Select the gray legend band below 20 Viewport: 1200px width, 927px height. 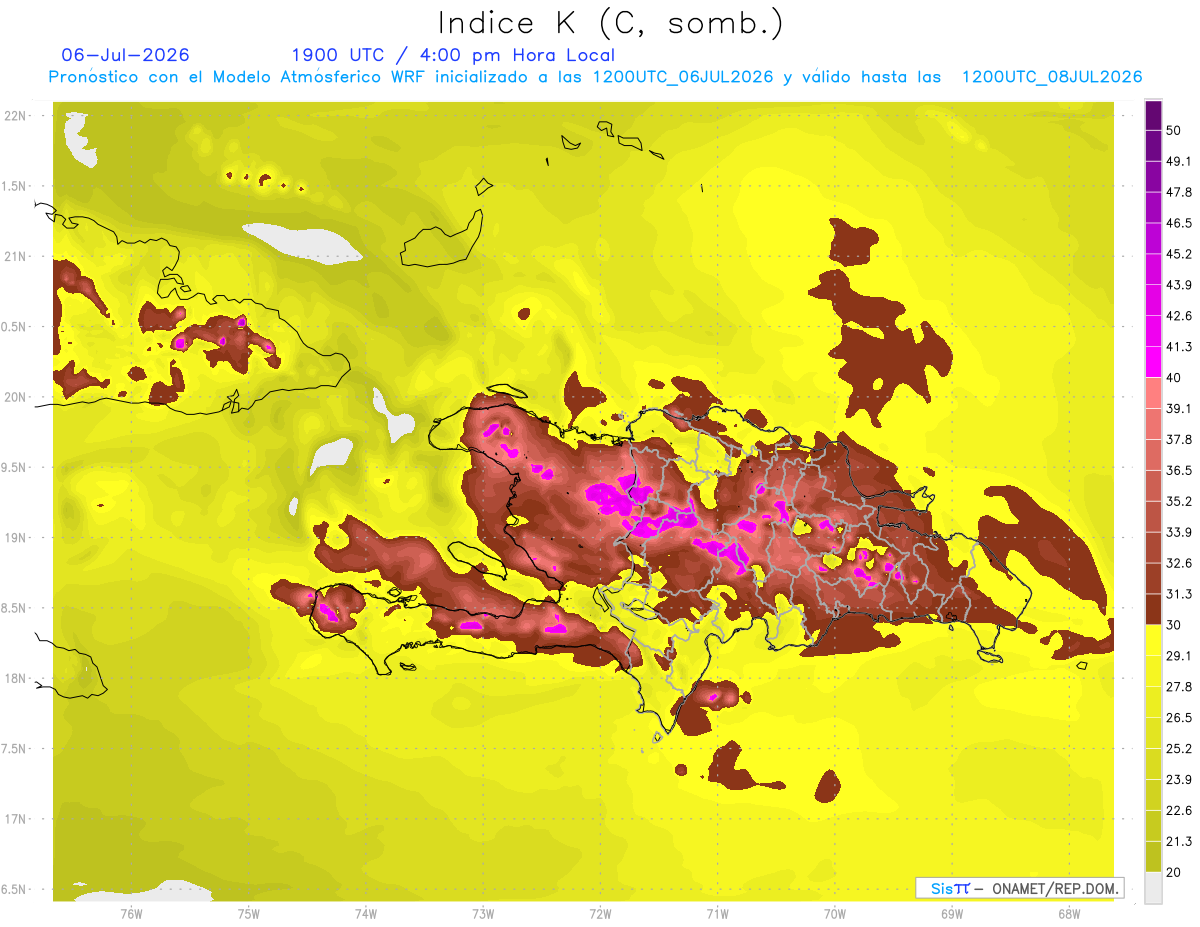tap(1153, 887)
